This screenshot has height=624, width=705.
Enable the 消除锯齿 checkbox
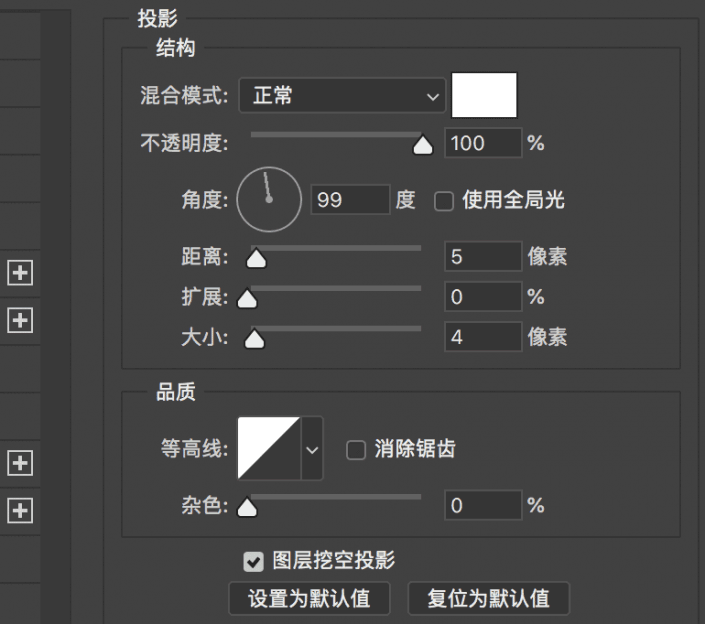point(356,450)
